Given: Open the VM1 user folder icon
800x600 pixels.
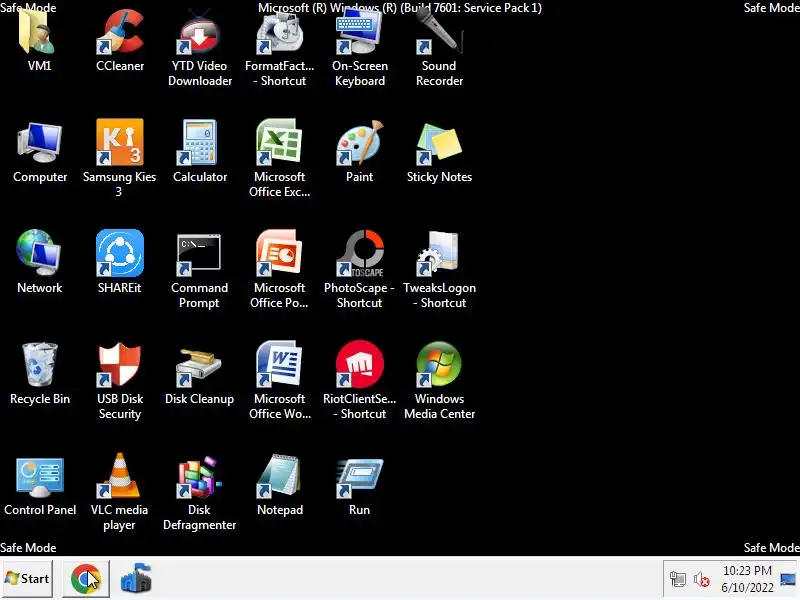Looking at the screenshot, I should [39, 32].
